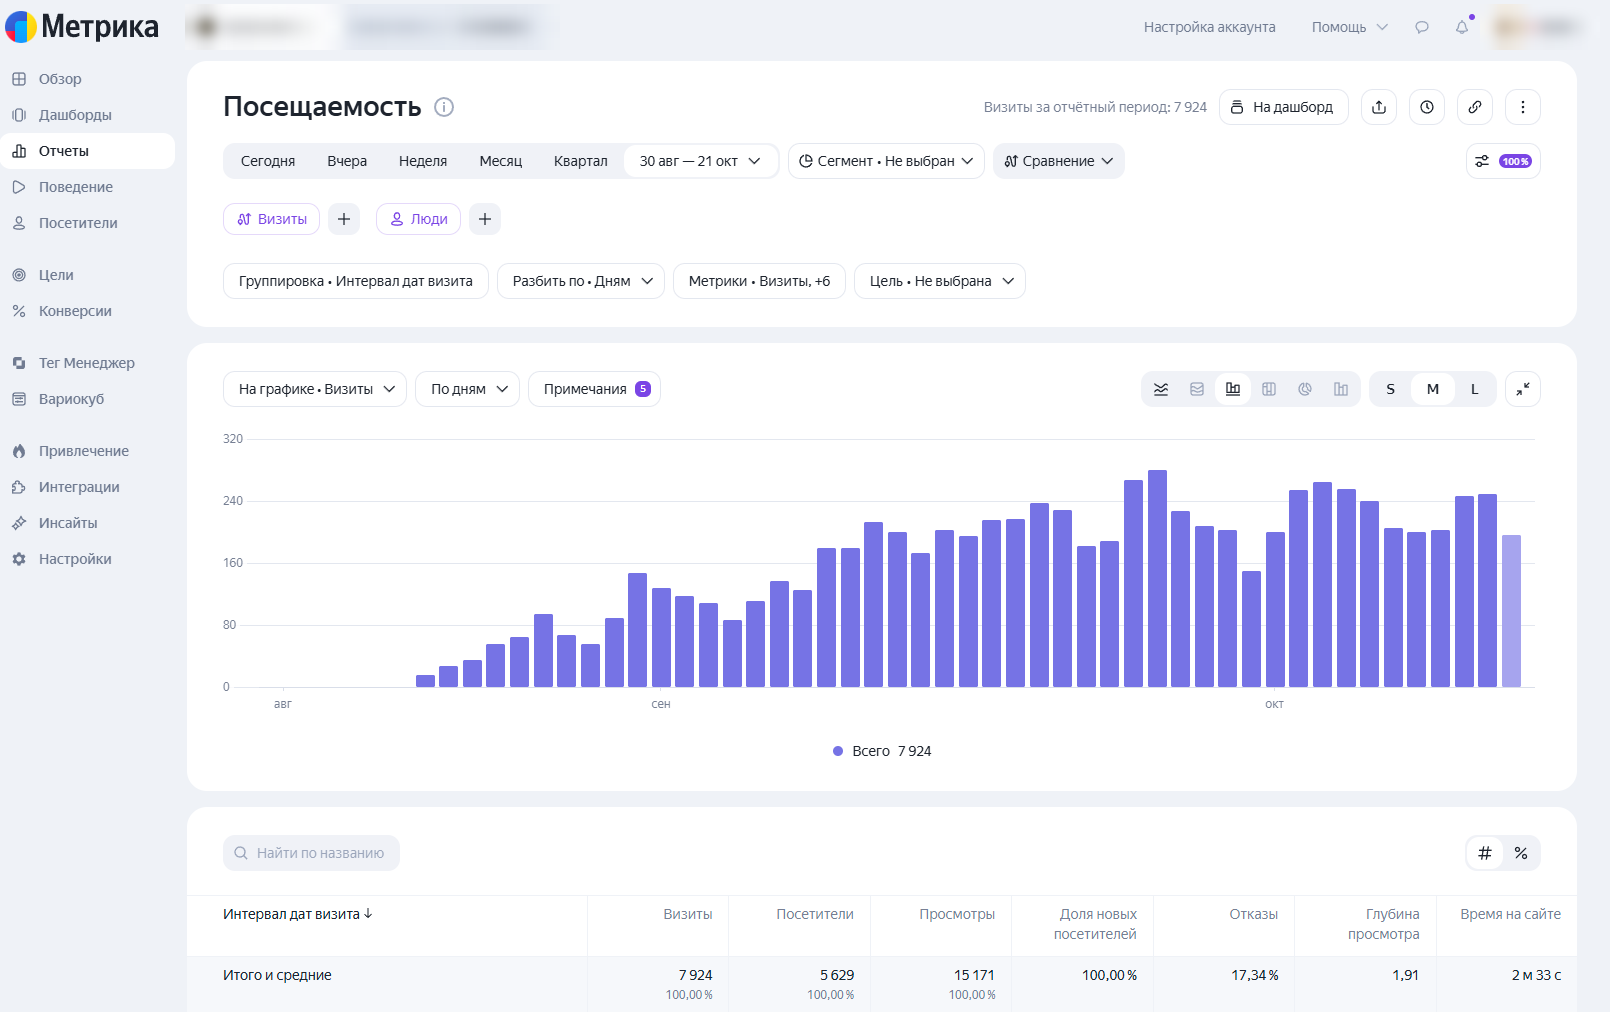Open the three-dot more options menu

[x=1523, y=107]
